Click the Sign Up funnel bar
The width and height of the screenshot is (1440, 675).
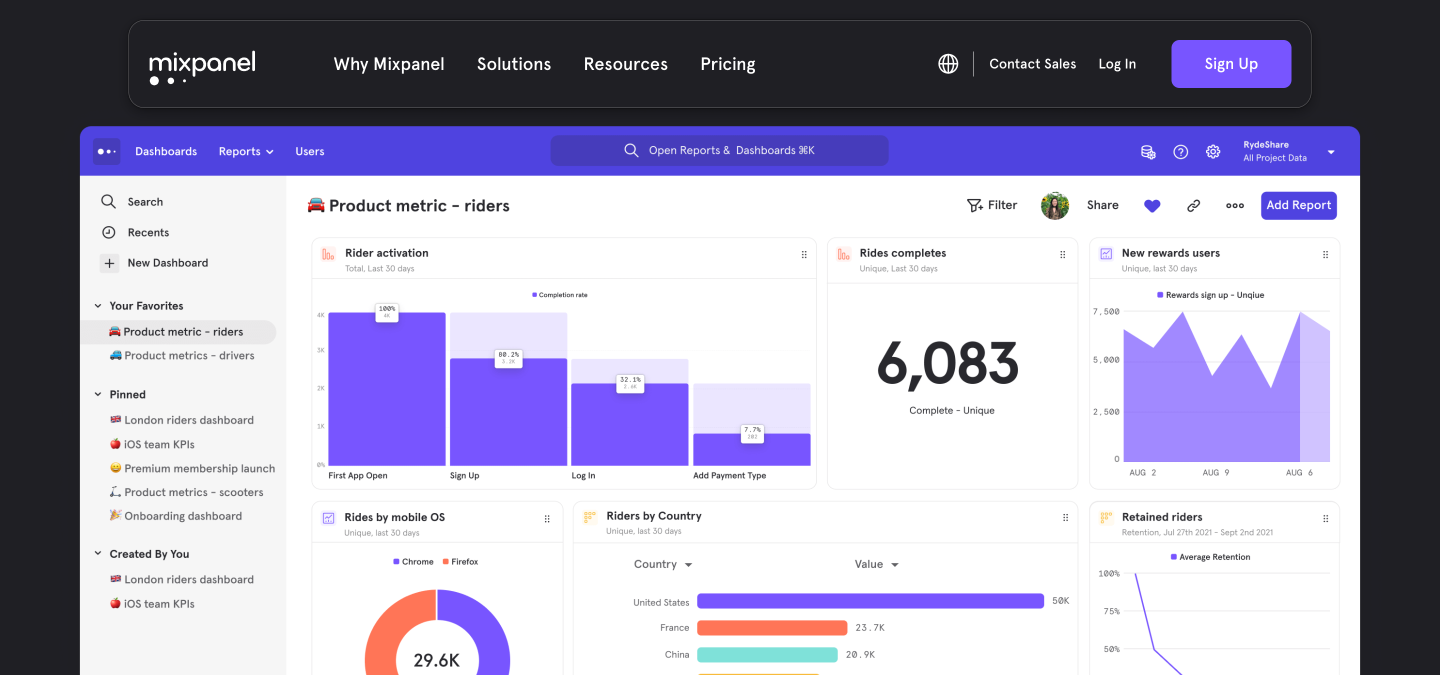[x=508, y=412]
